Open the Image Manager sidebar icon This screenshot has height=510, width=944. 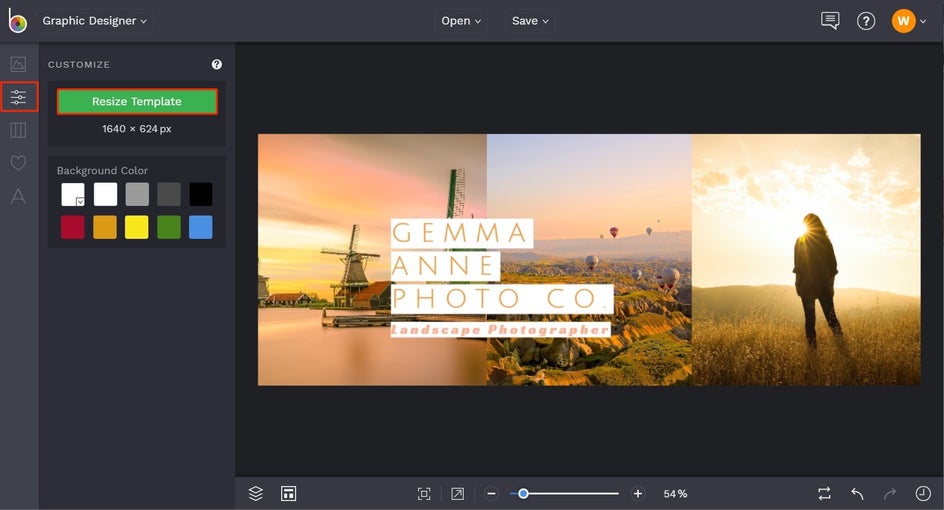18,64
